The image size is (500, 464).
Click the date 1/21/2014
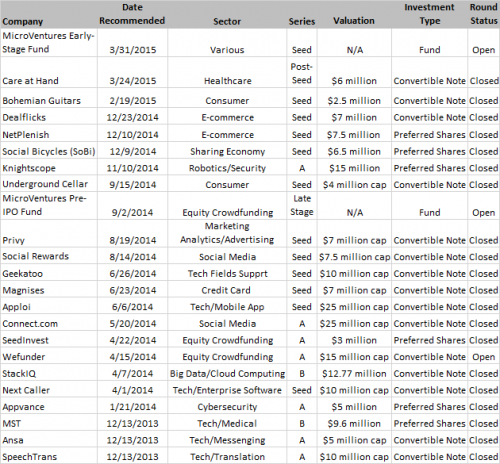point(133,407)
